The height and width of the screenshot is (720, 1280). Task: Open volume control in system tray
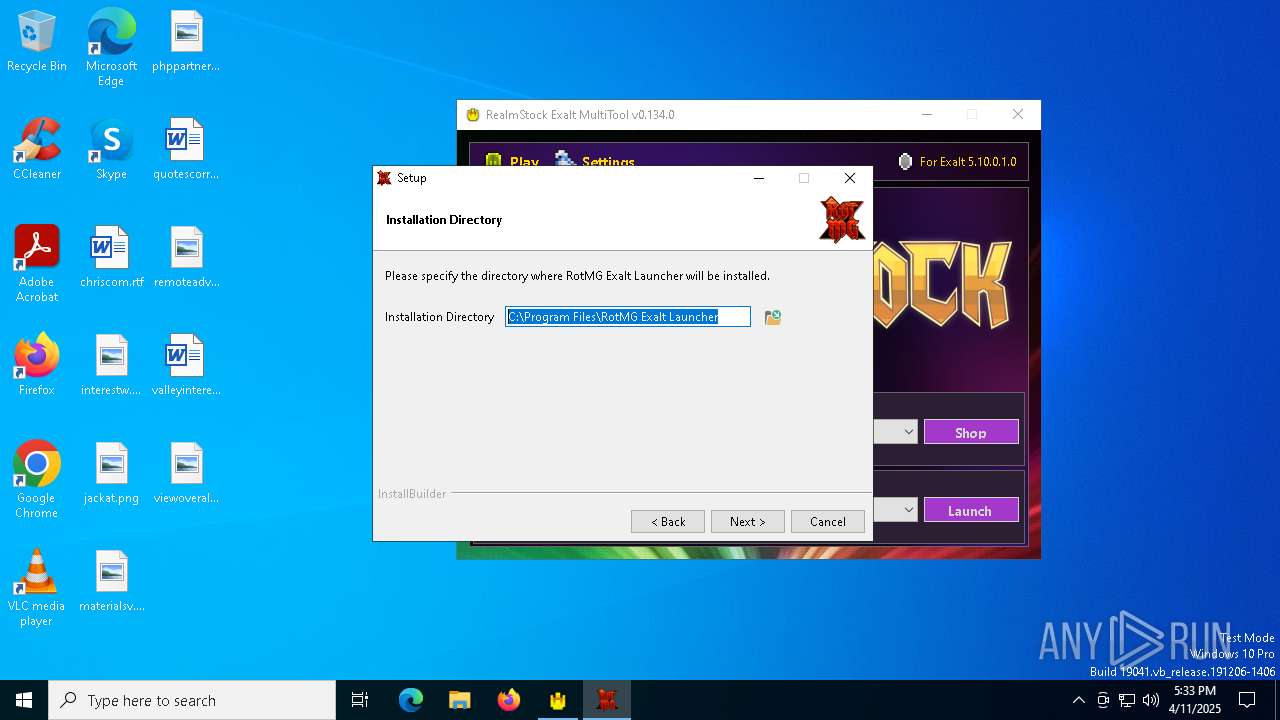coord(1151,700)
